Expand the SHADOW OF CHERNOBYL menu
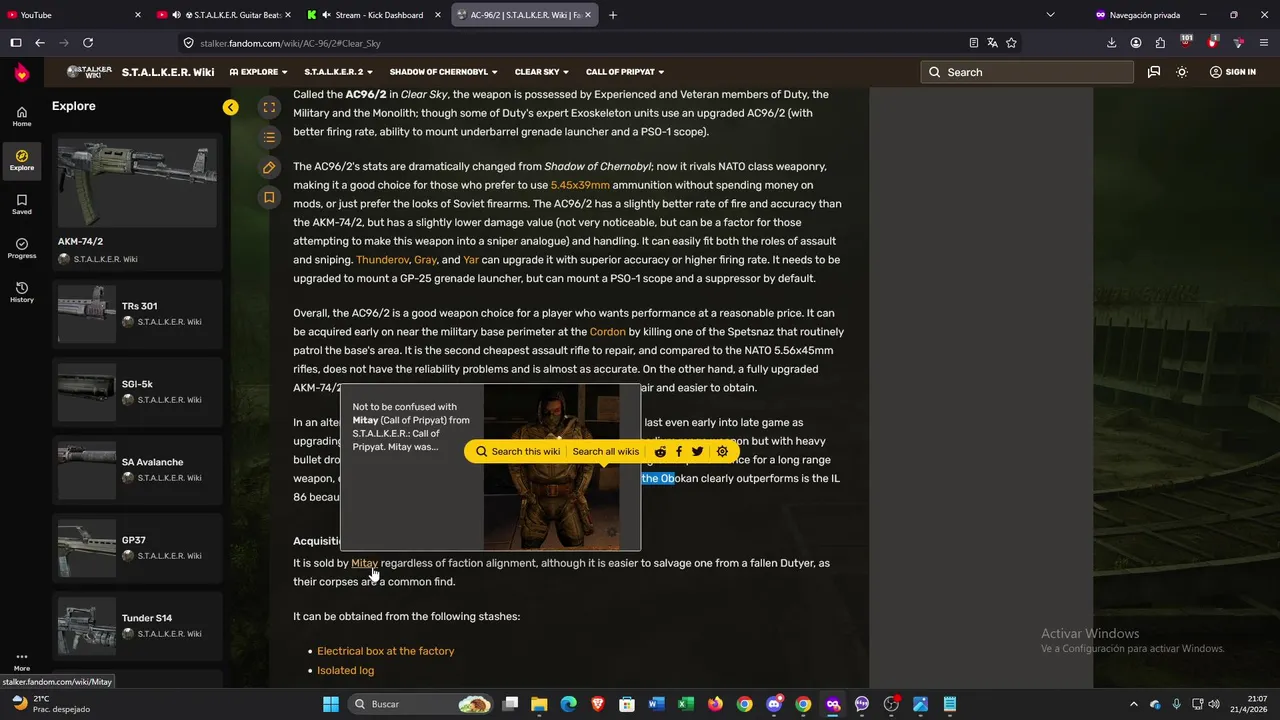The height and width of the screenshot is (720, 1280). (444, 72)
